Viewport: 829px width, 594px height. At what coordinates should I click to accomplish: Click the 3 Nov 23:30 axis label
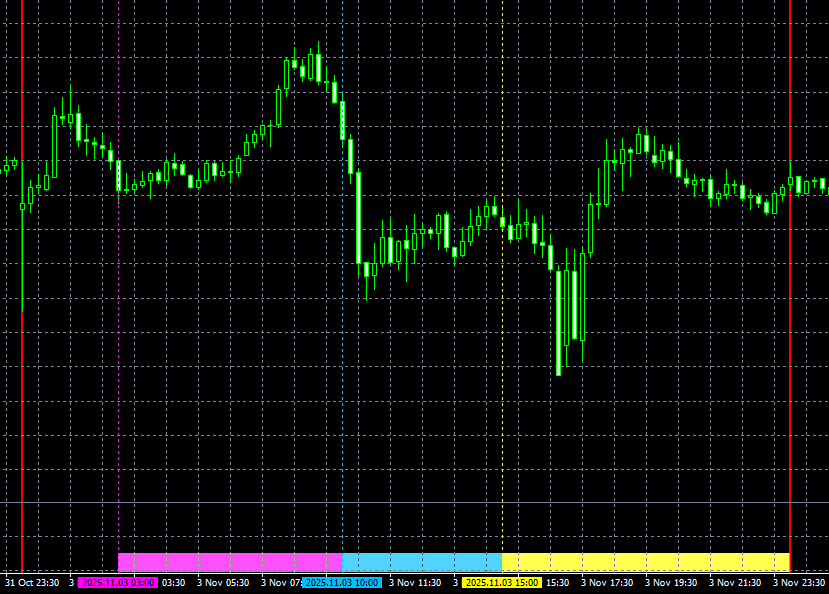click(799, 583)
